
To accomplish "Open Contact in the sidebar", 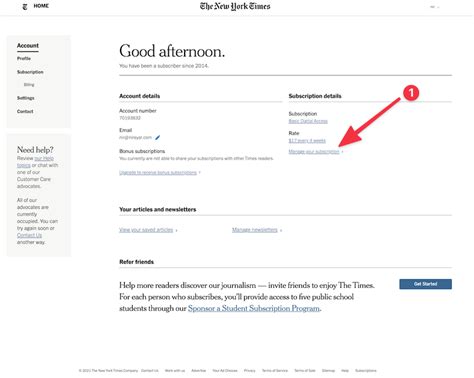I will click(25, 111).
